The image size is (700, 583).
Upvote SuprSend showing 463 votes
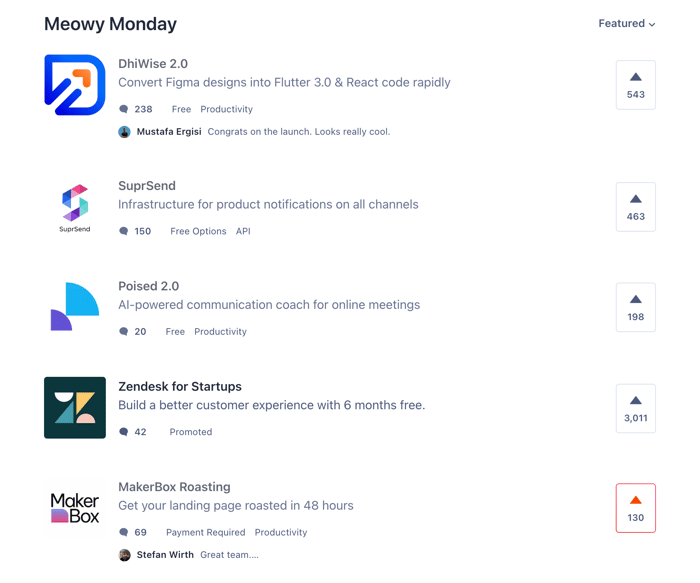tap(636, 207)
